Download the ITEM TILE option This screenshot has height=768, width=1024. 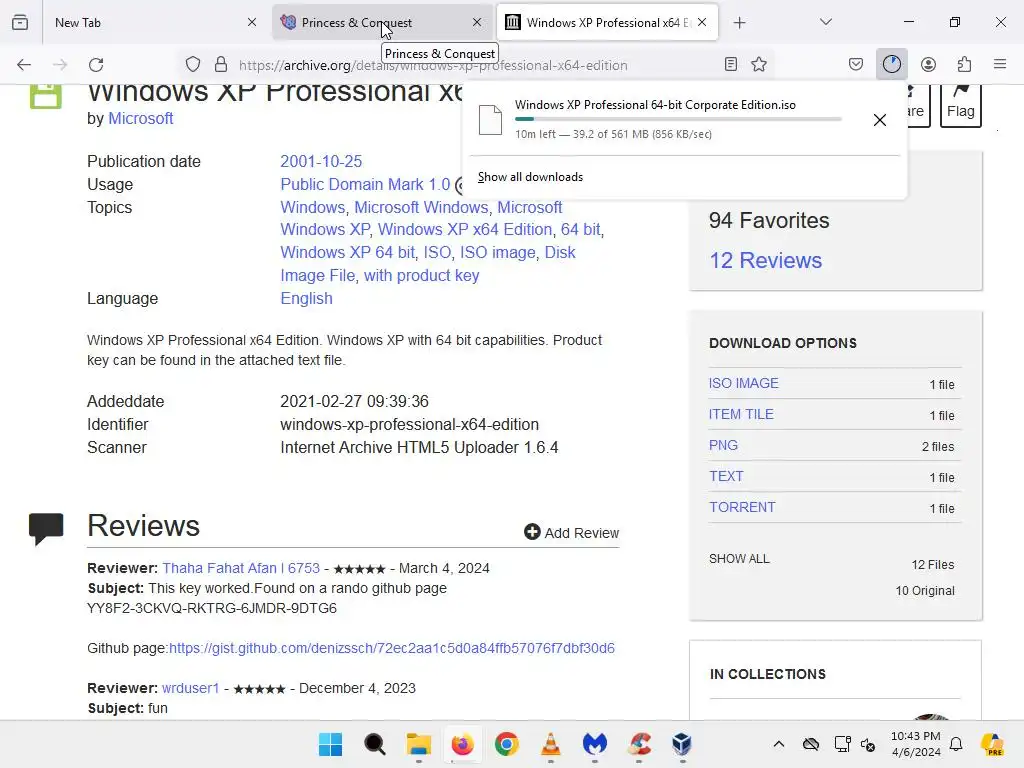pyautogui.click(x=741, y=414)
